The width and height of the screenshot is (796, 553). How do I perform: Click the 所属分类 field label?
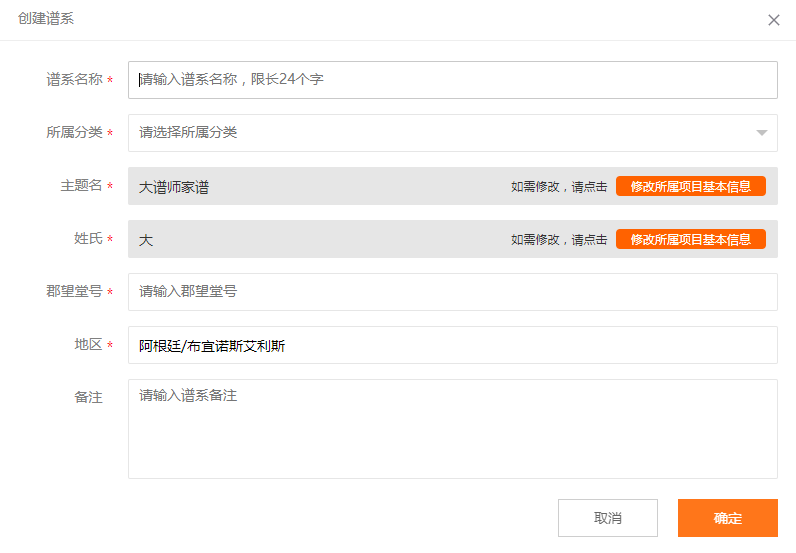[74, 133]
